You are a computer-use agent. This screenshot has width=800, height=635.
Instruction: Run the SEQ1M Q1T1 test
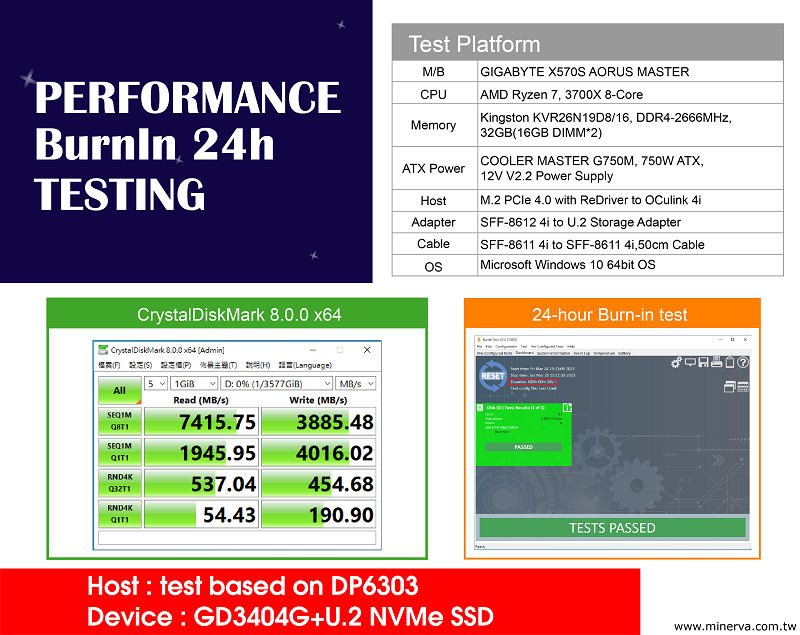(x=119, y=452)
